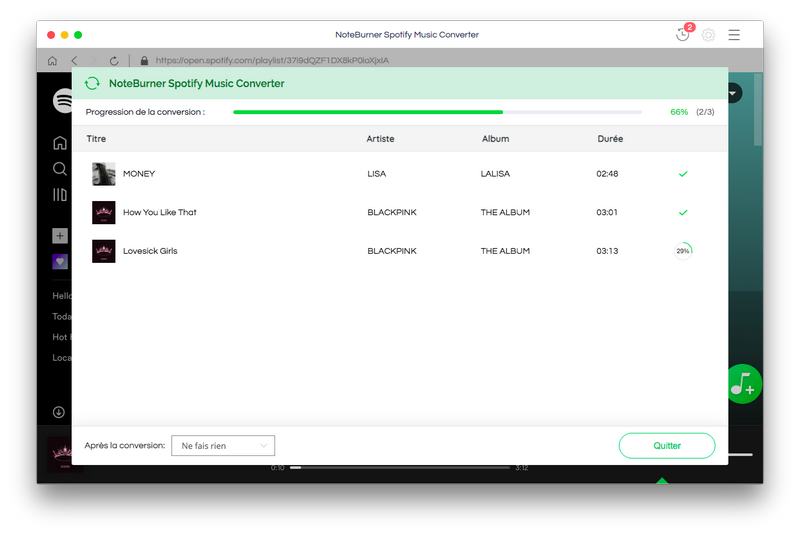This screenshot has width=800, height=536.
Task: Open Your Library sidebar icon
Action: click(x=60, y=195)
